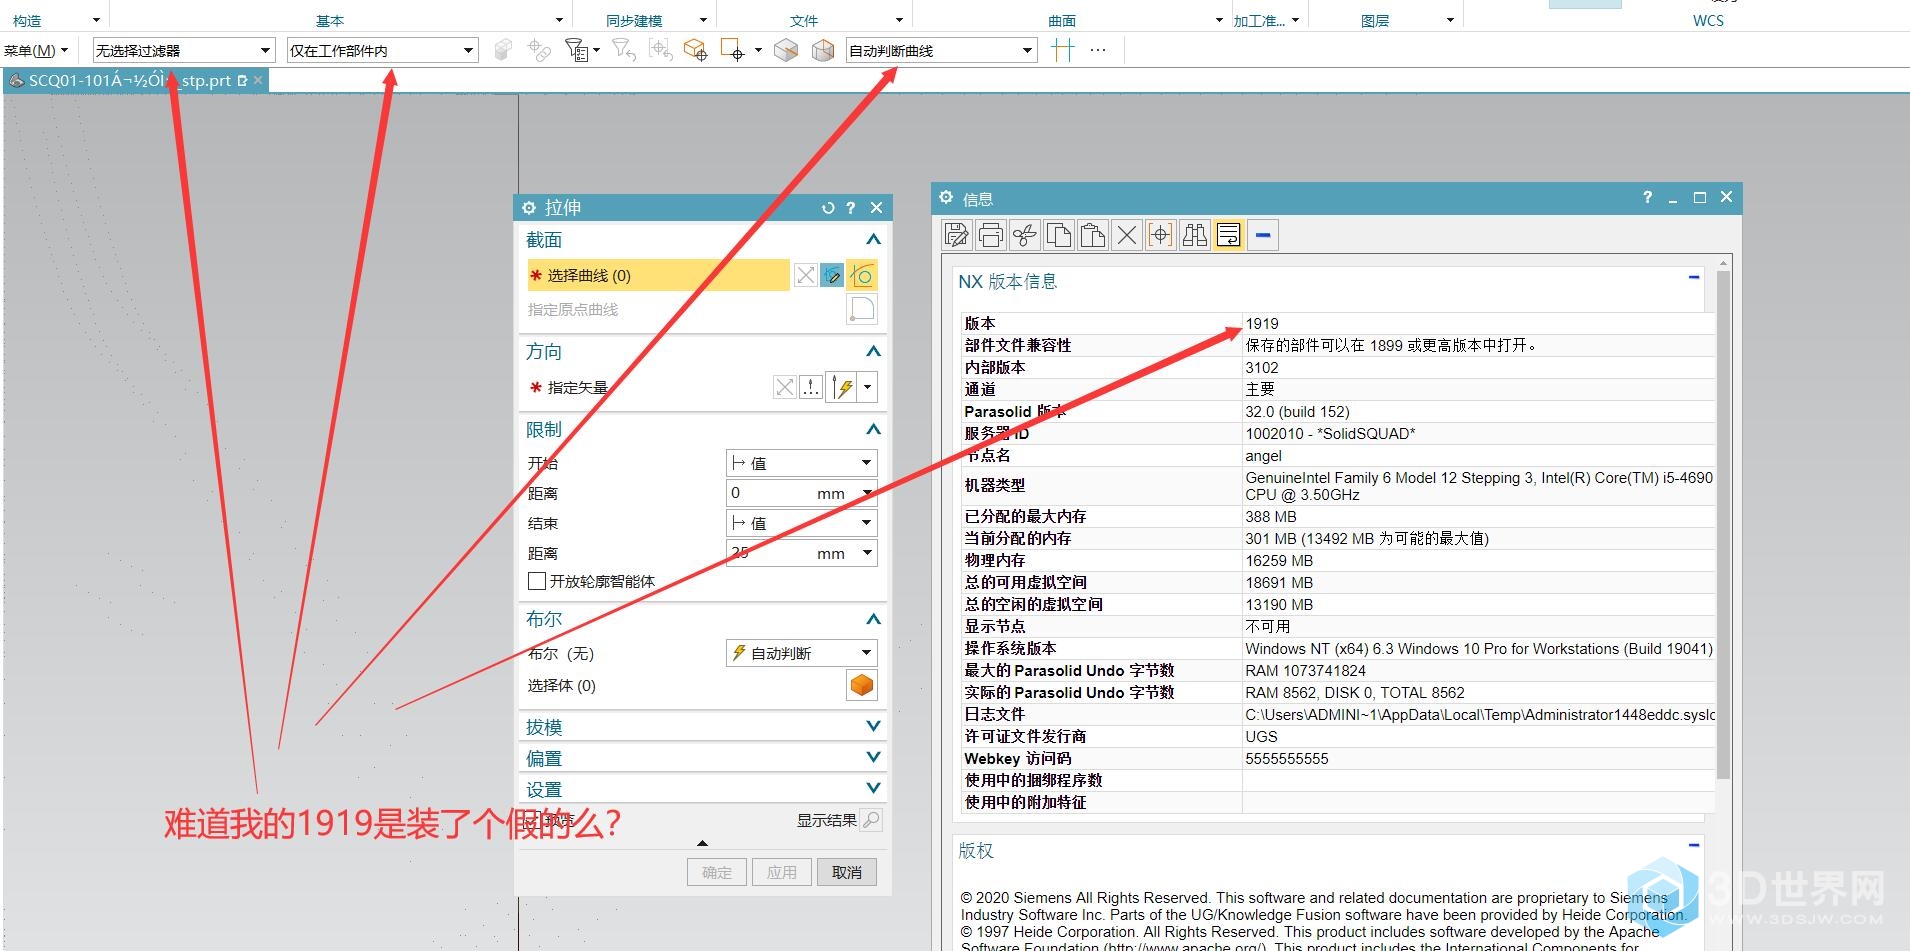Image resolution: width=1910 pixels, height=951 pixels.
Task: Open the File ribbon group dropdown
Action: click(899, 20)
